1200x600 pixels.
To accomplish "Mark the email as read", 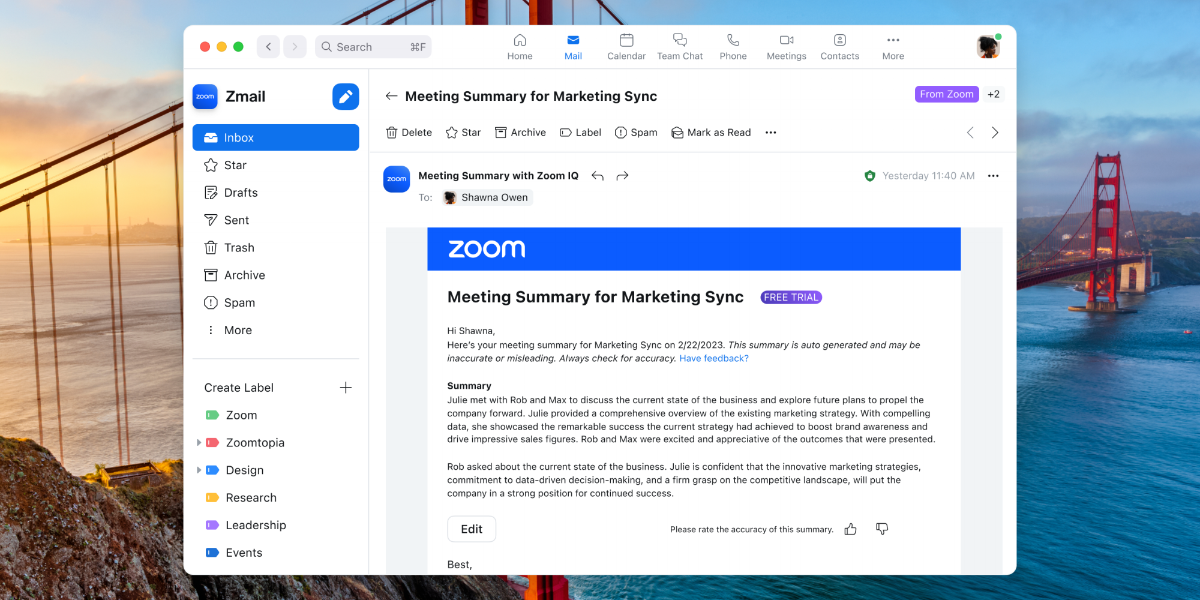I will pyautogui.click(x=710, y=133).
